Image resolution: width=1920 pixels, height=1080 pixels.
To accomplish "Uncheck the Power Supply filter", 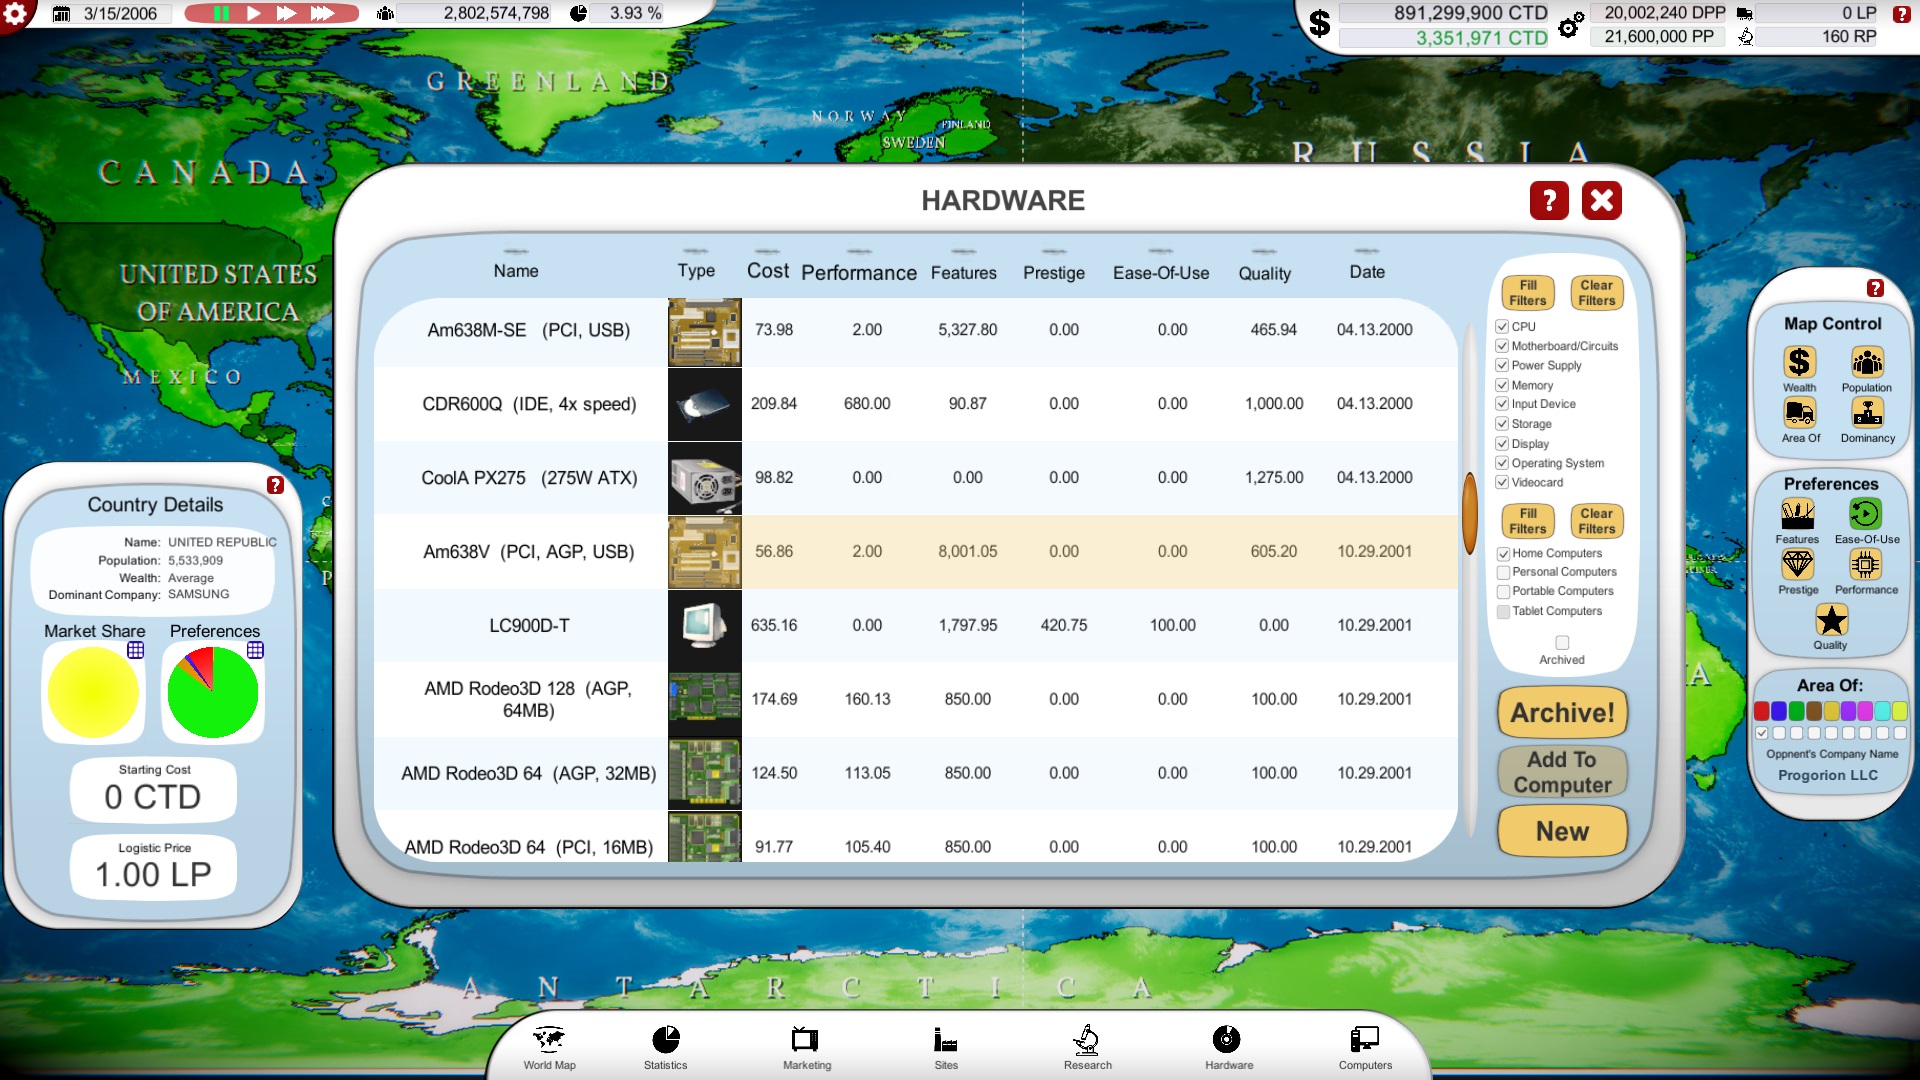I will [1502, 366].
